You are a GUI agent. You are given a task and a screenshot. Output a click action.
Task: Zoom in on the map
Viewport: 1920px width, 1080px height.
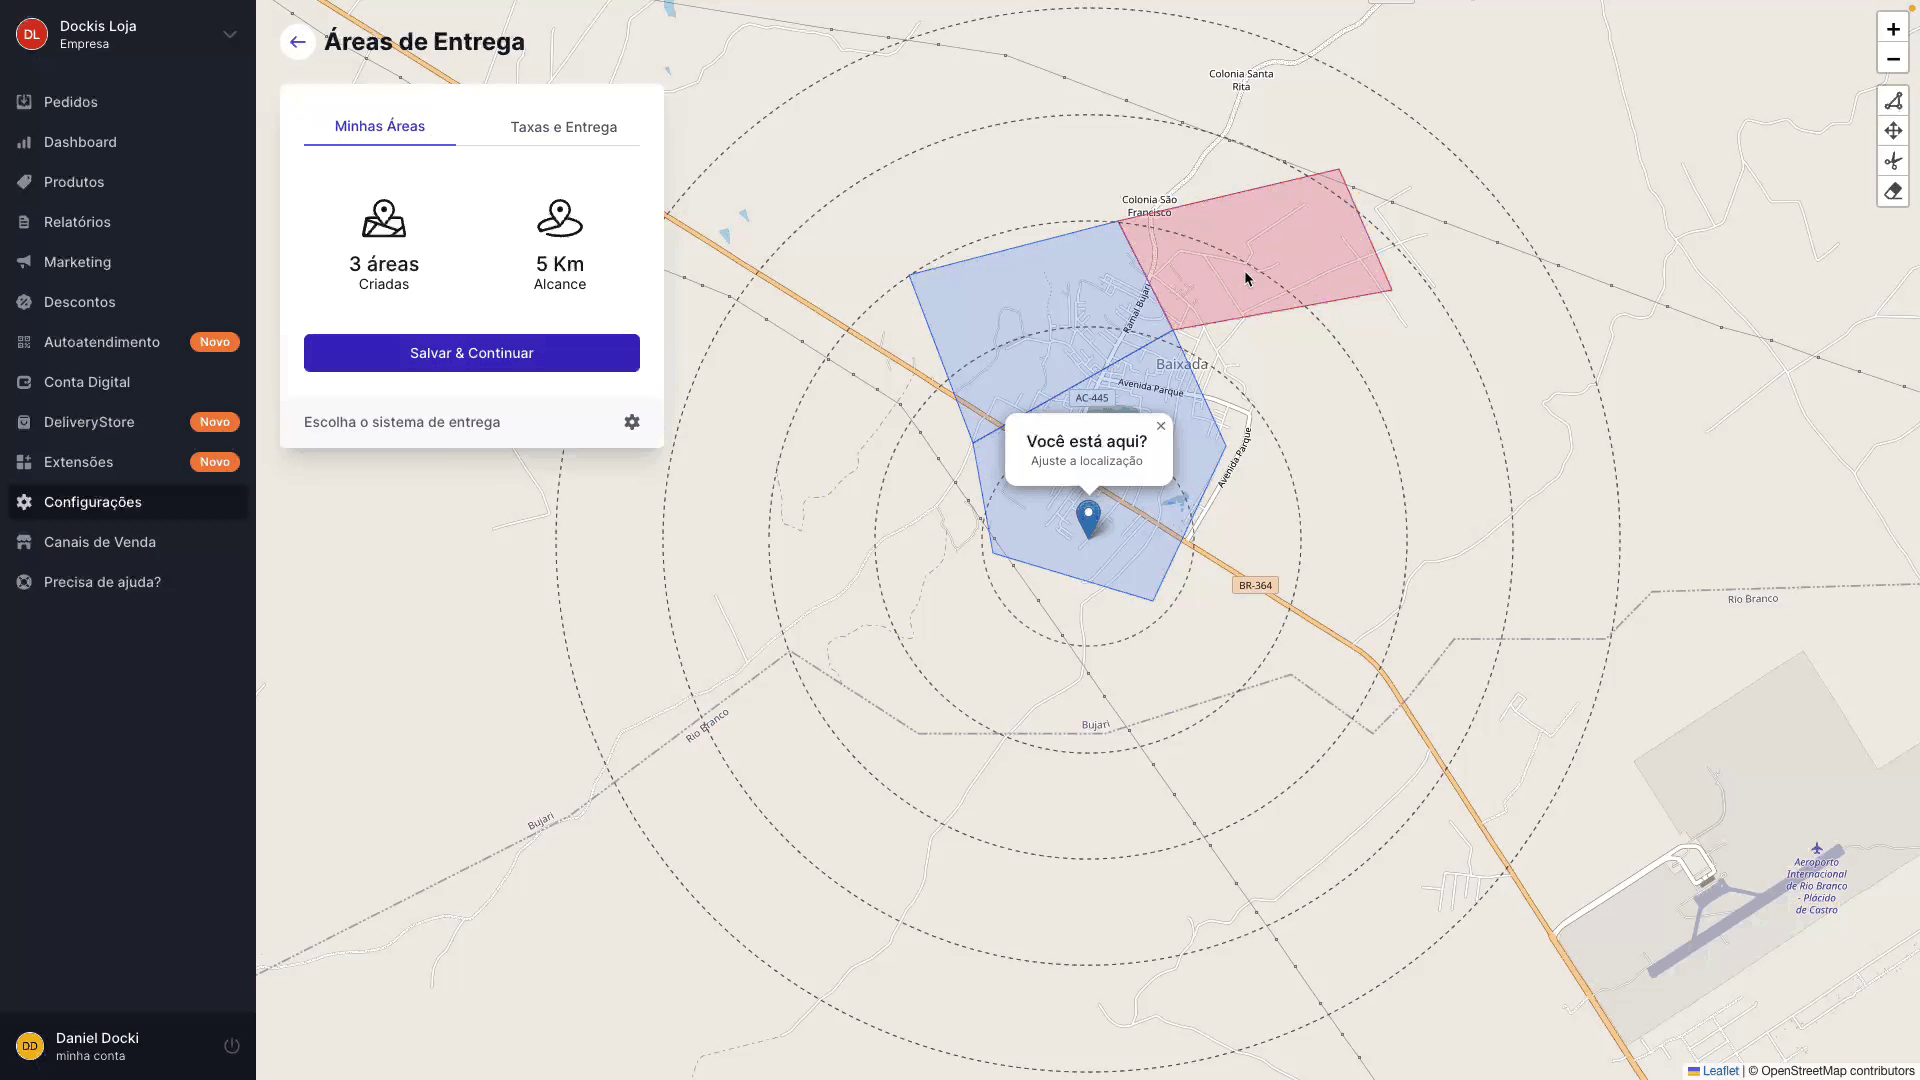pos(1893,29)
